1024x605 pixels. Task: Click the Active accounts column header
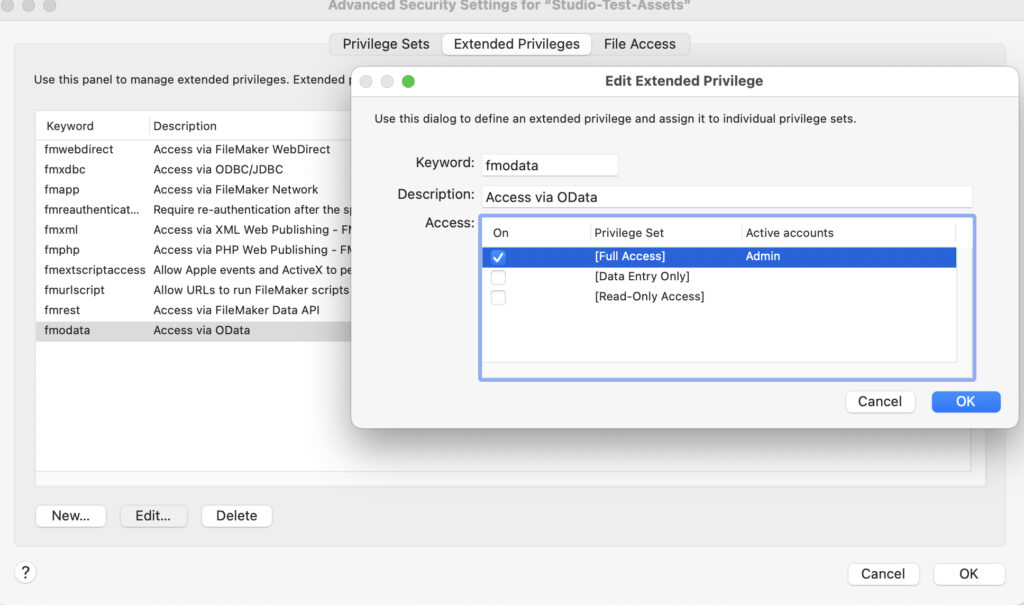(790, 233)
